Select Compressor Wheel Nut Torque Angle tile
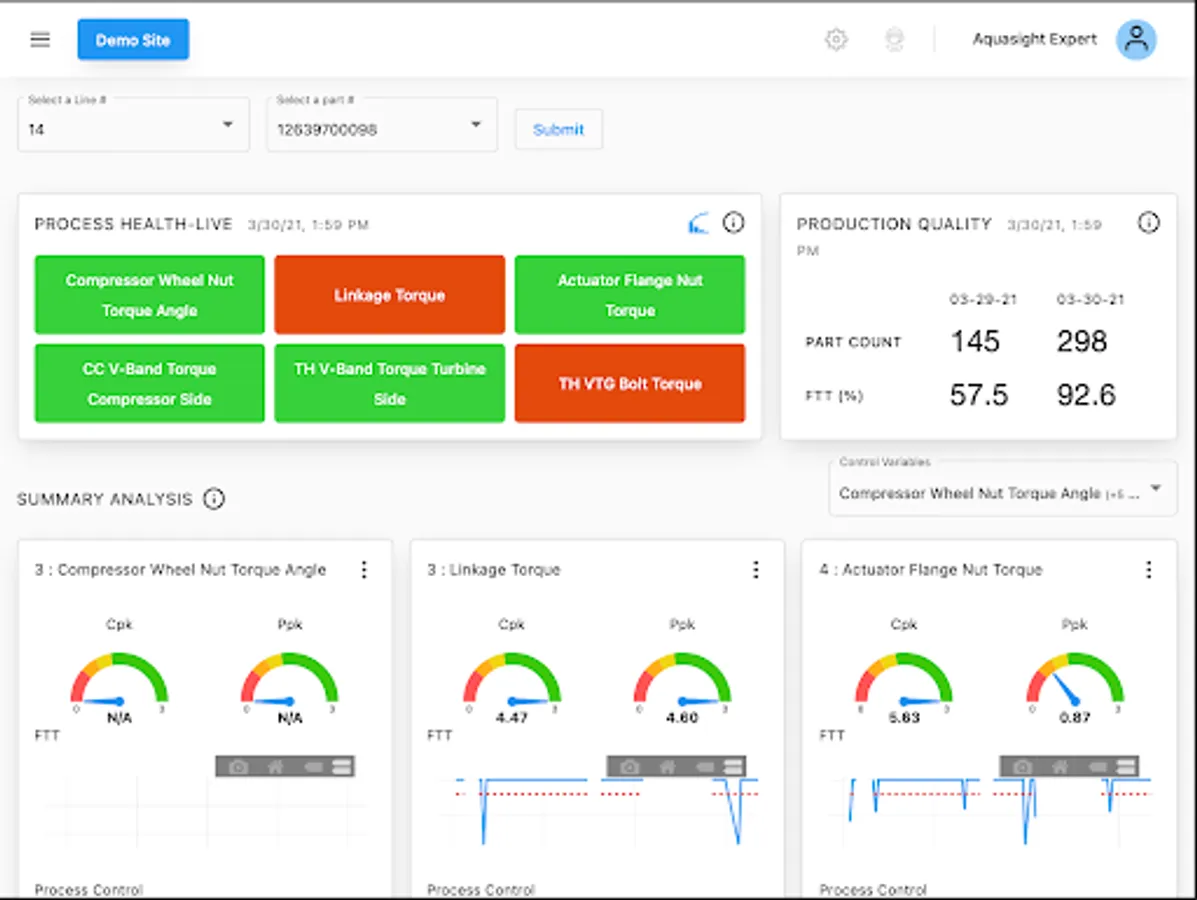Viewport: 1197px width, 900px height. click(150, 295)
